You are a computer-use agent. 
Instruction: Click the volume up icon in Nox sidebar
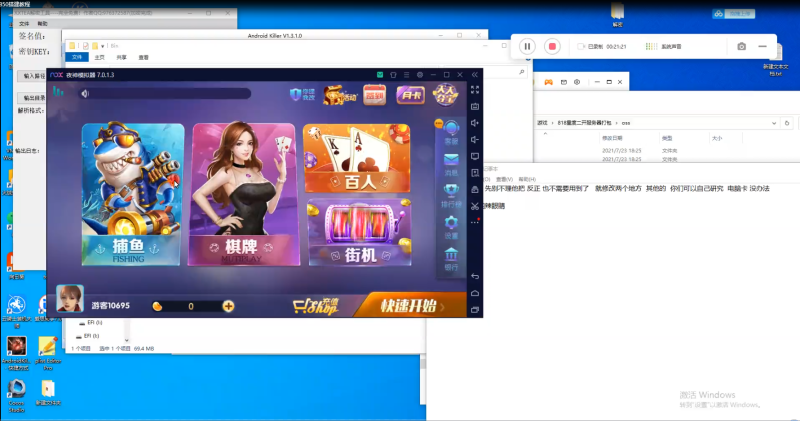coord(475,123)
